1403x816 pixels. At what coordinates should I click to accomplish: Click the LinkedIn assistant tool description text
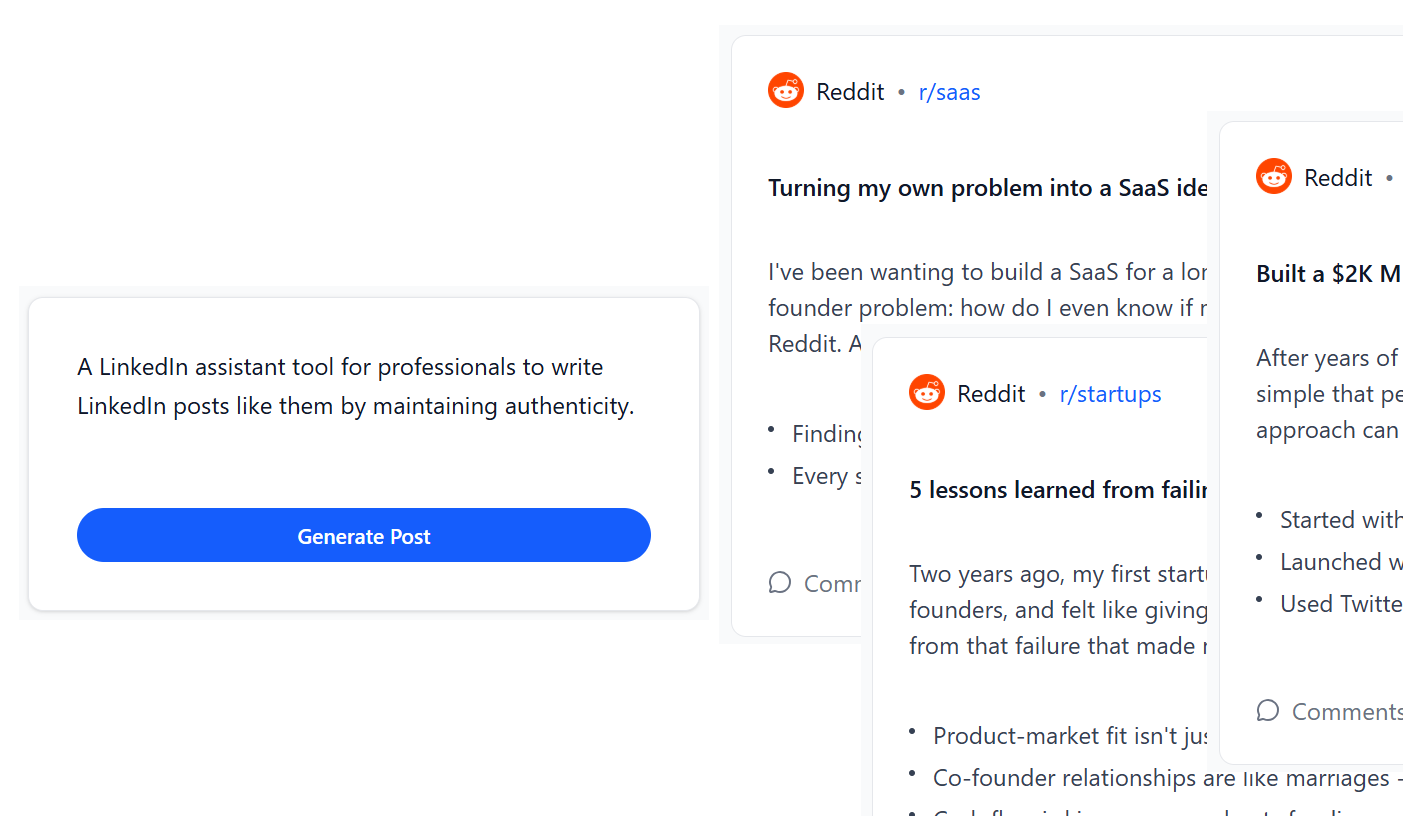click(356, 387)
